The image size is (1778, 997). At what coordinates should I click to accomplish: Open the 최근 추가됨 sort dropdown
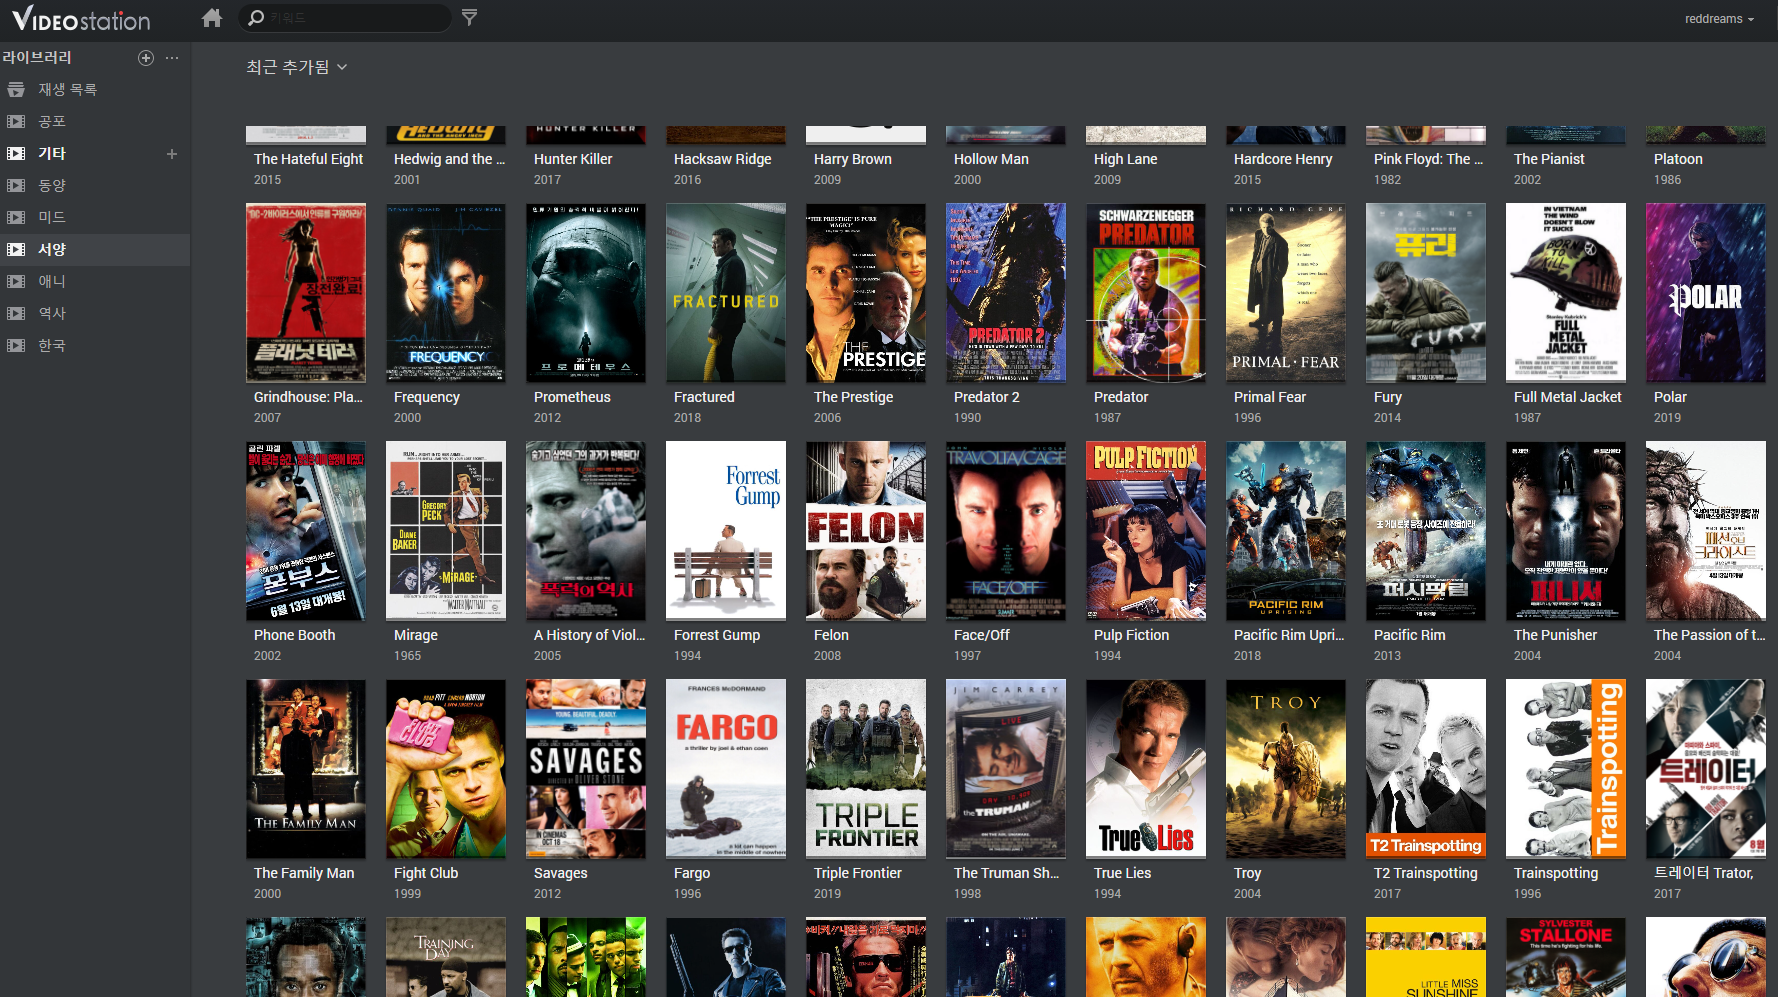pos(296,67)
